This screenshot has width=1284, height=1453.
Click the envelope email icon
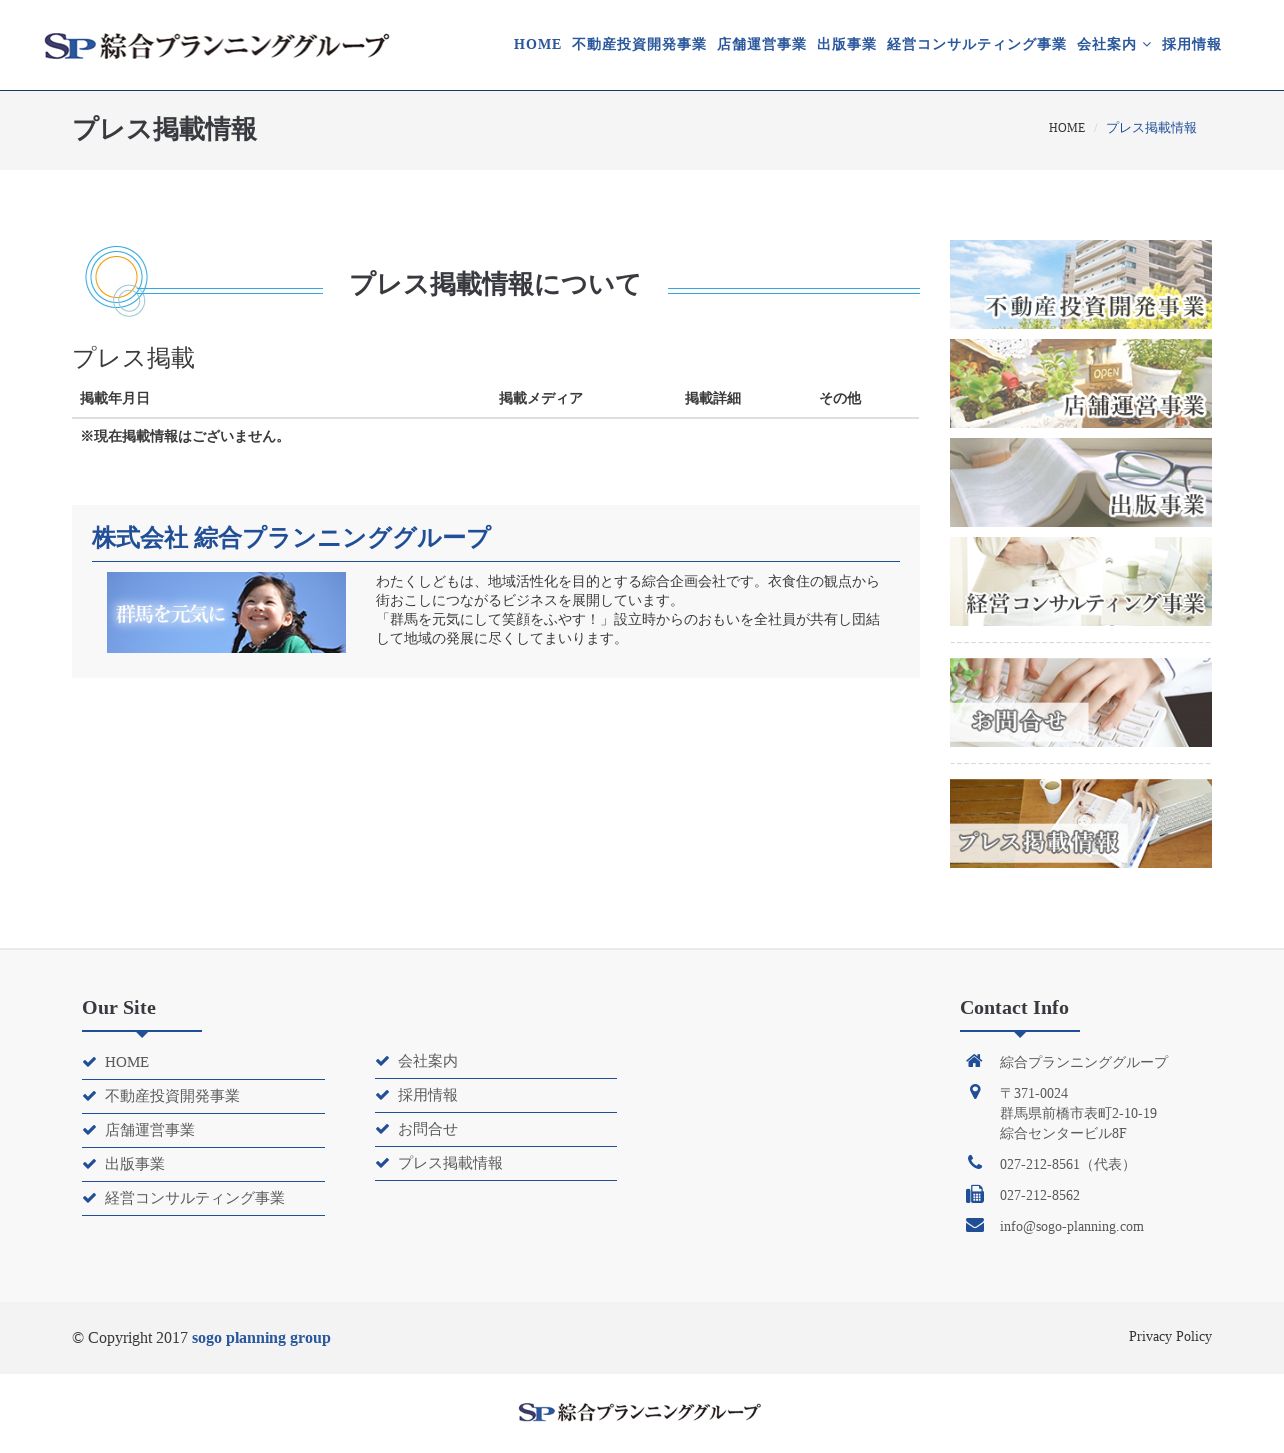[975, 1225]
